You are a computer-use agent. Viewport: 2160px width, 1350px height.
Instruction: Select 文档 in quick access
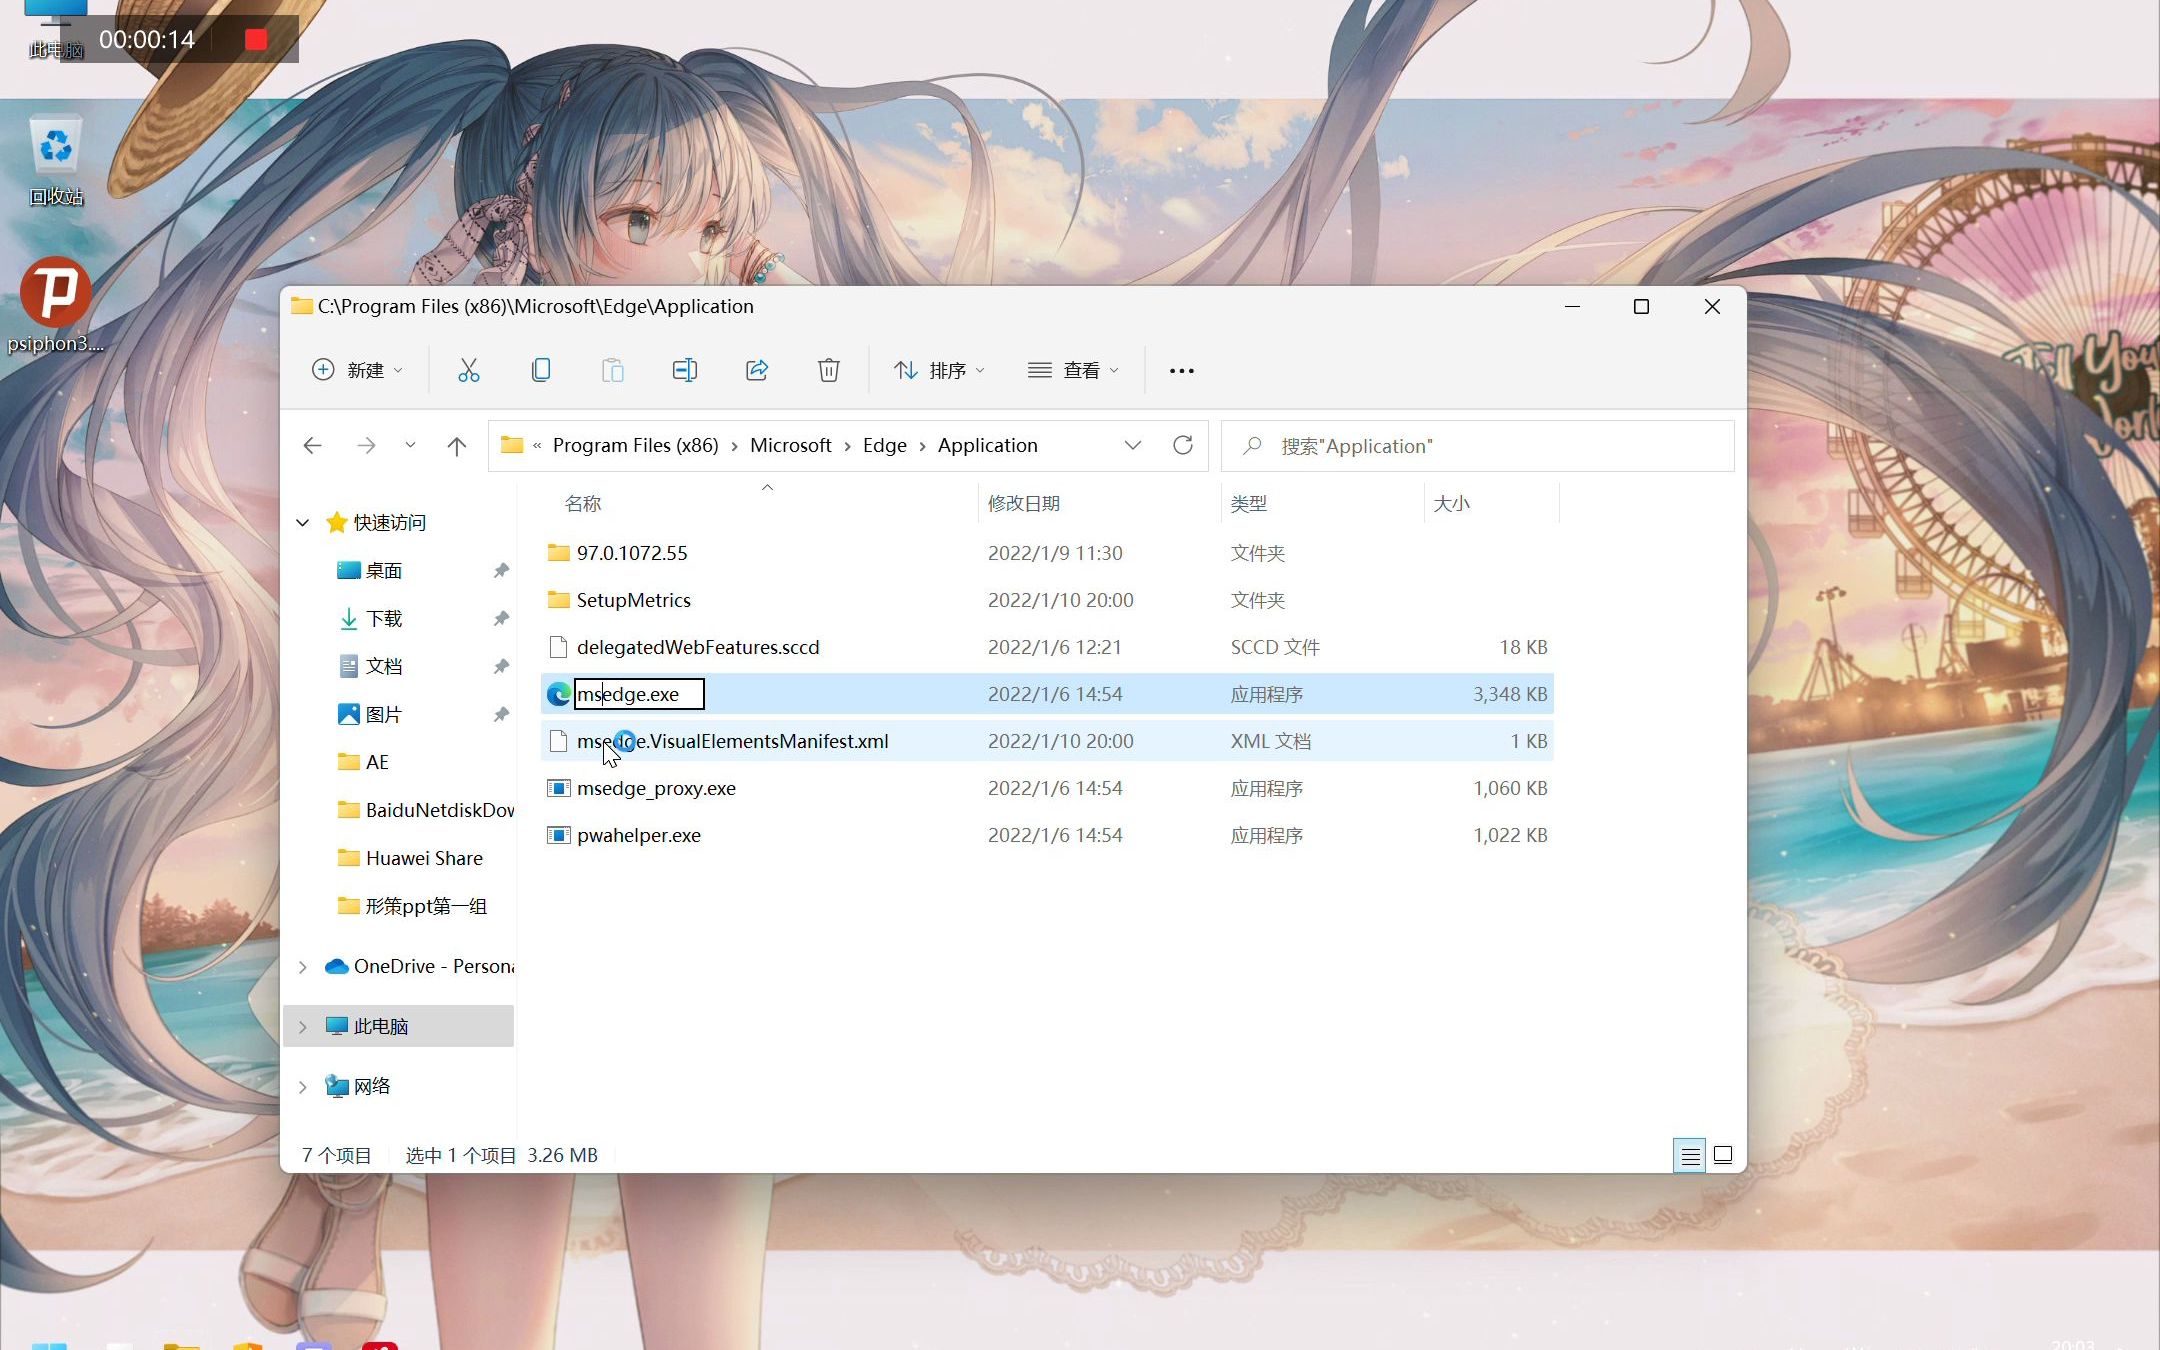click(383, 666)
